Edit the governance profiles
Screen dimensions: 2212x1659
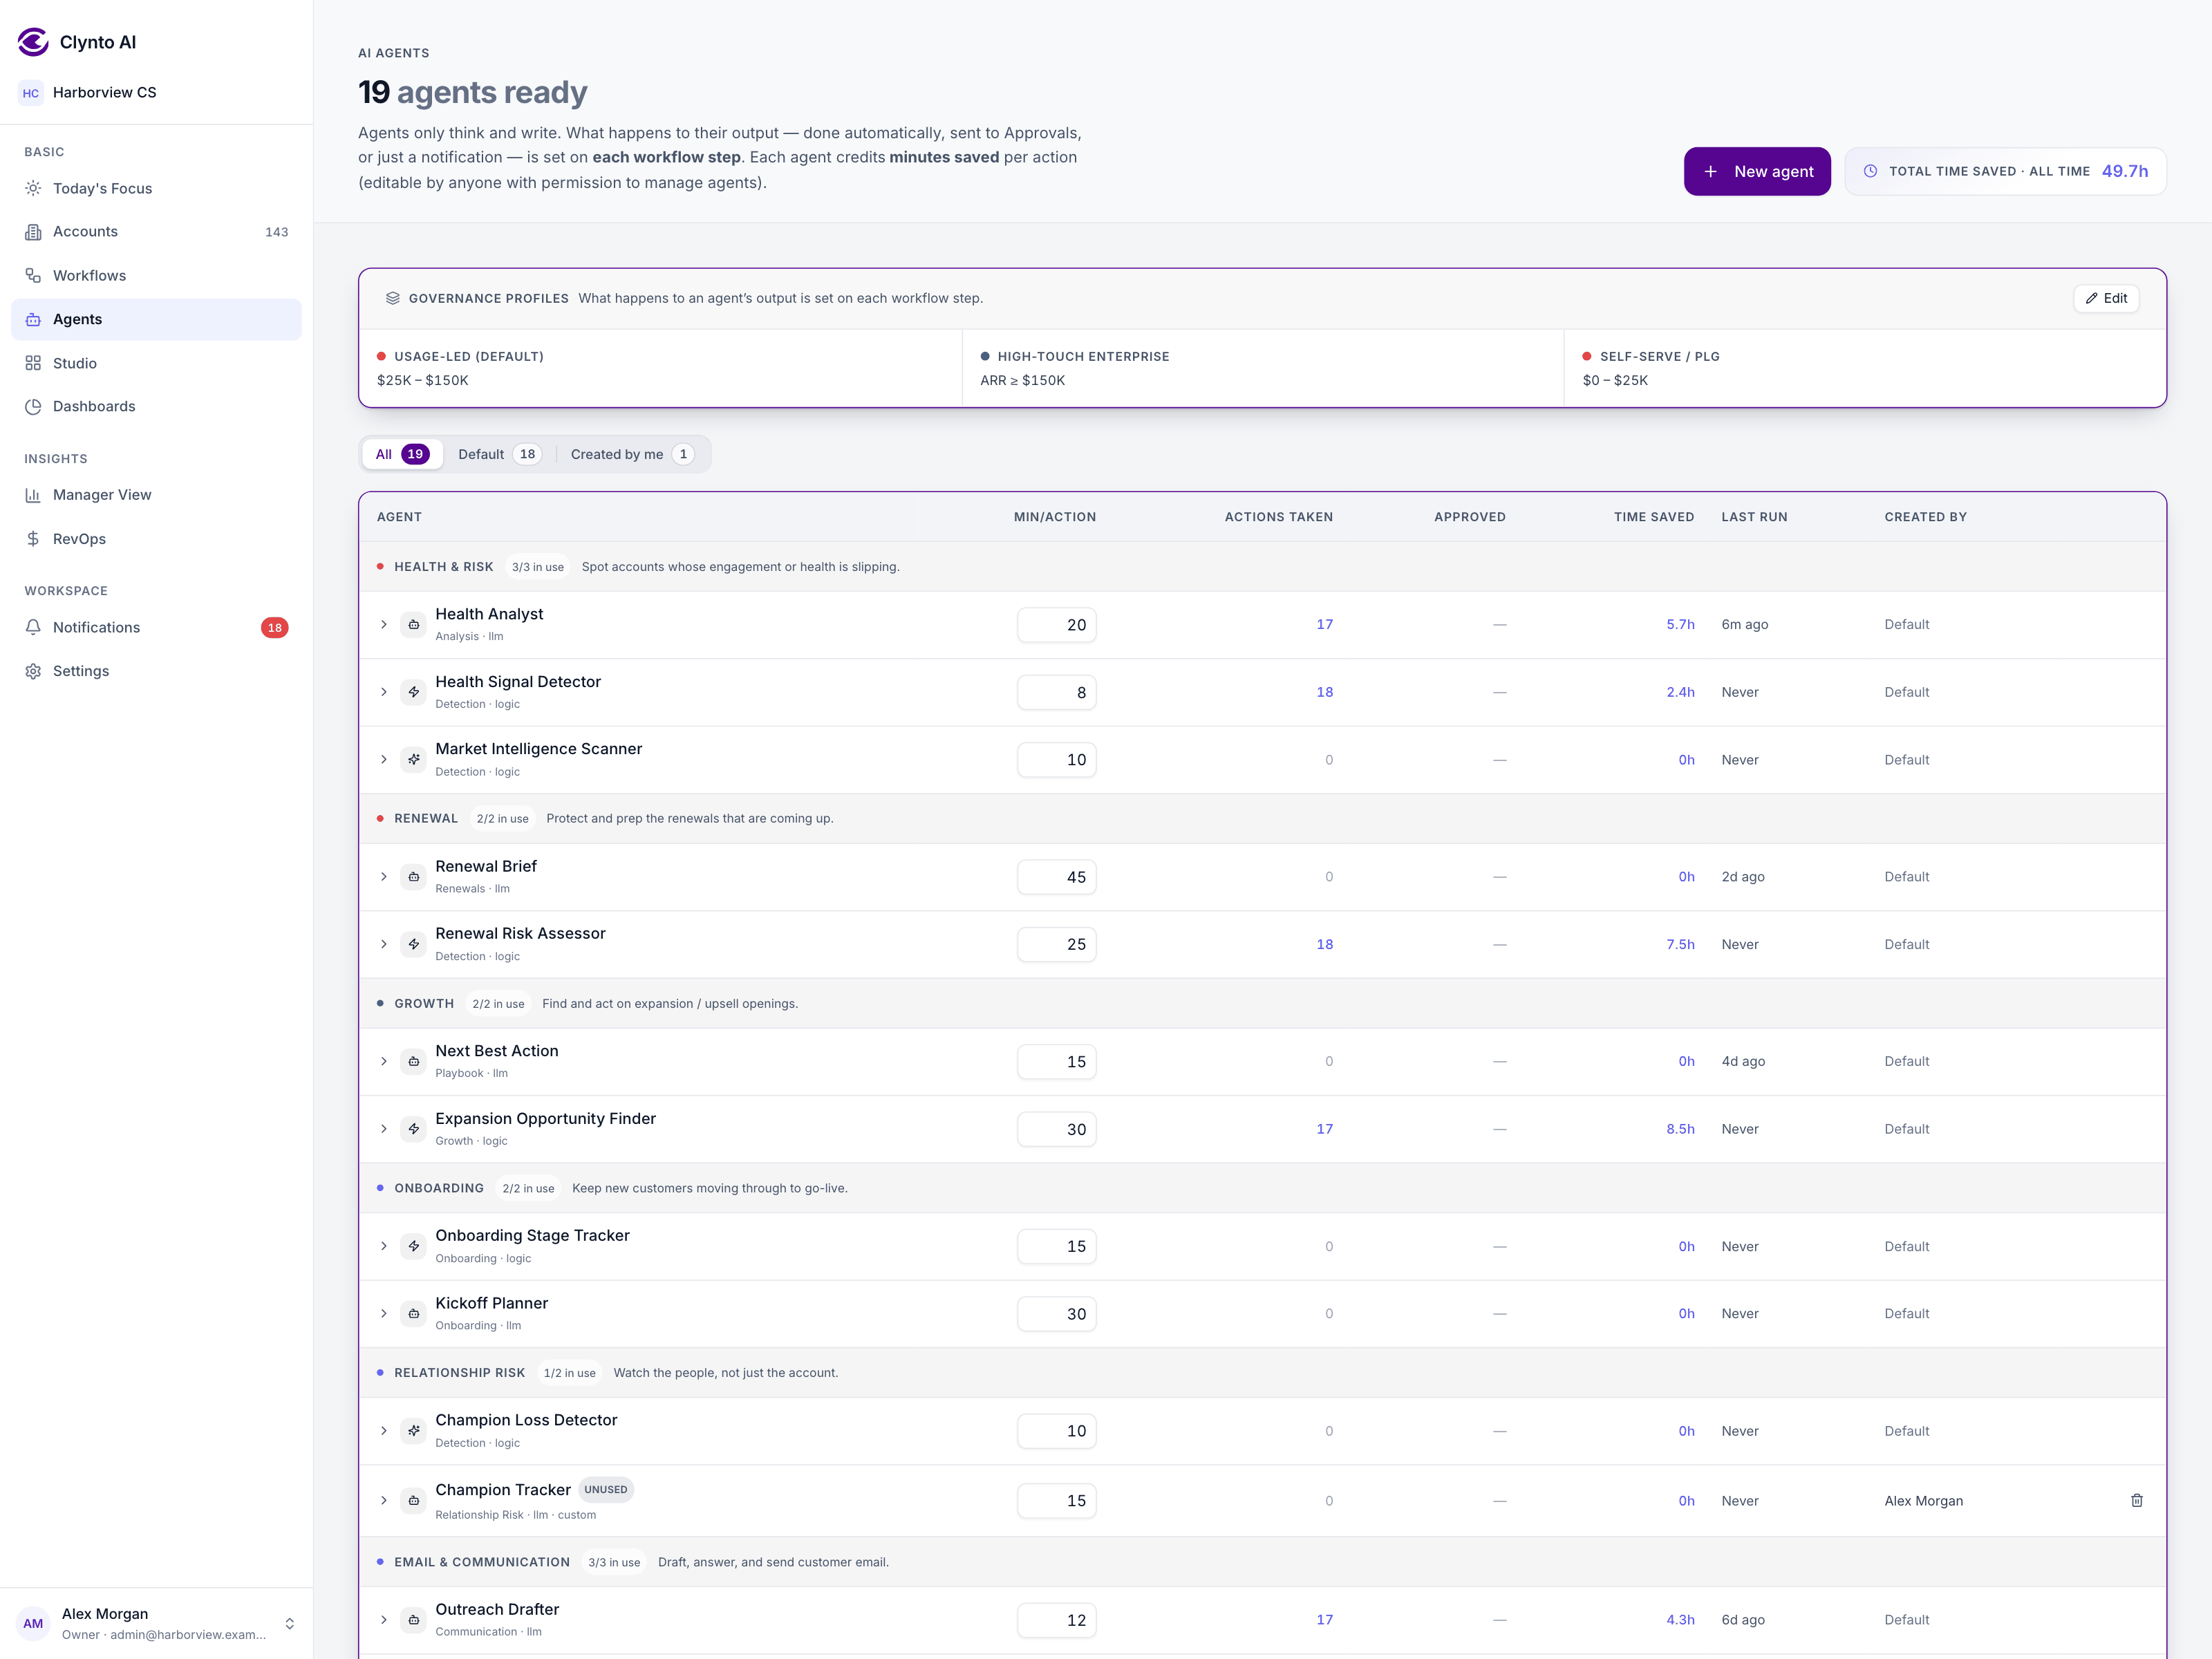2106,298
